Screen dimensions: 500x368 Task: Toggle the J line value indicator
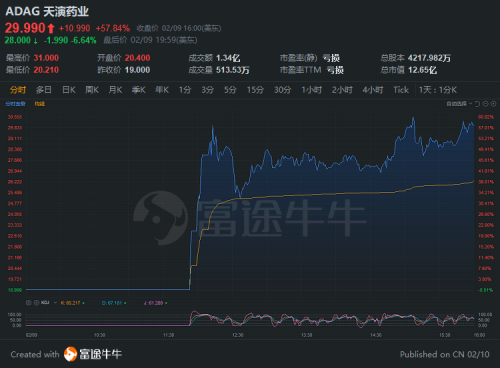point(155,303)
